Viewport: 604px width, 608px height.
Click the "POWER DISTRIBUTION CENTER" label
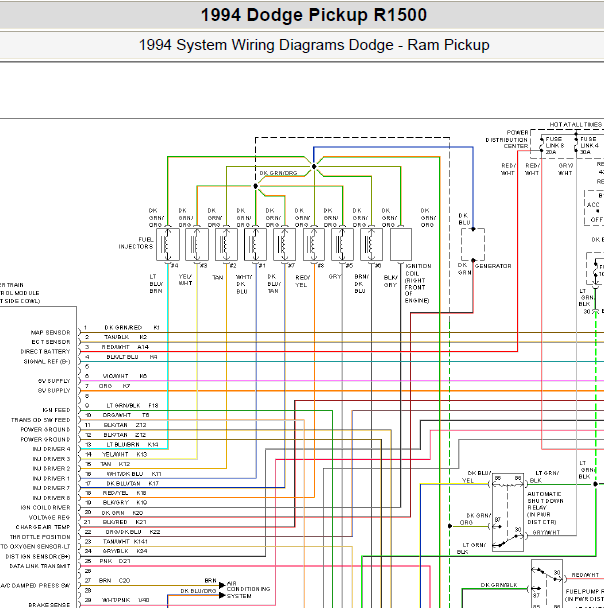click(x=507, y=140)
